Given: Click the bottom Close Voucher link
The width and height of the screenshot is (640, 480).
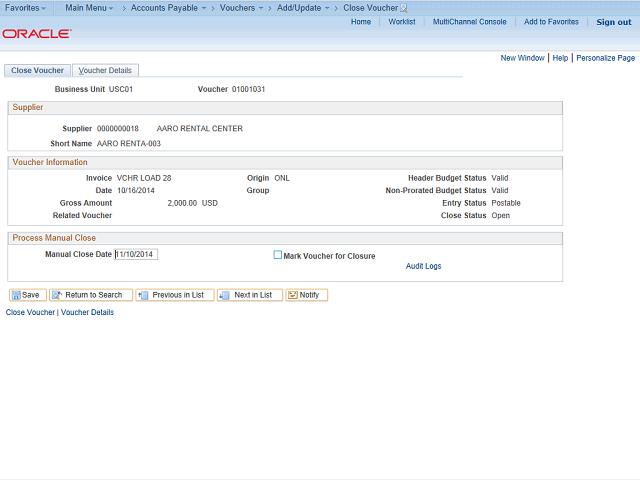Looking at the screenshot, I should tap(30, 312).
